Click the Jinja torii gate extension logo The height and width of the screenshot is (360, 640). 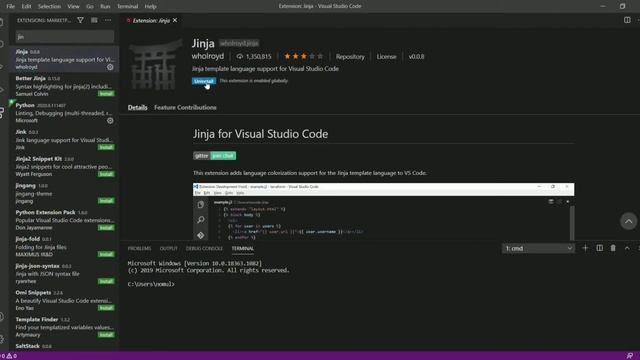point(156,64)
